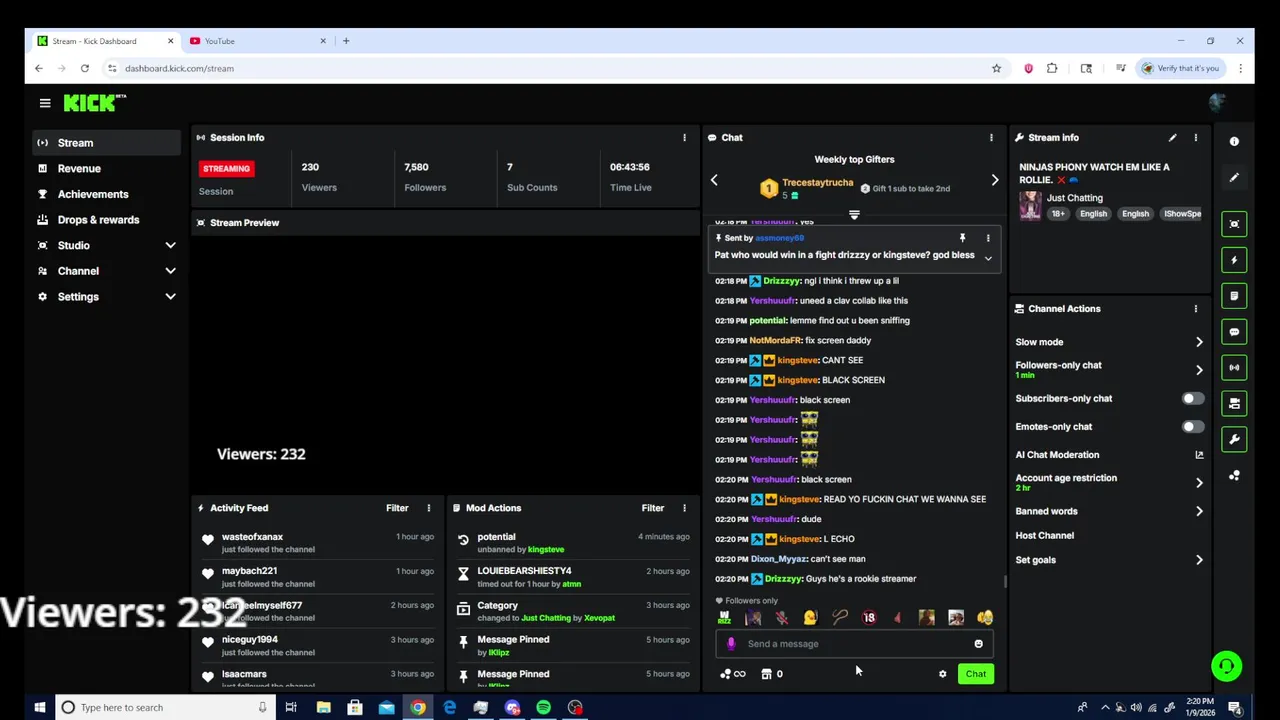
Task: Open Revenue page in sidebar
Action: [x=106, y=169]
